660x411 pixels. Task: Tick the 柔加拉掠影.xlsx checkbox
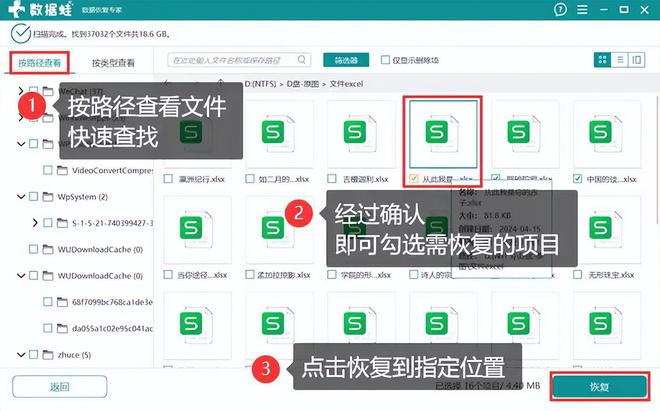[250, 275]
